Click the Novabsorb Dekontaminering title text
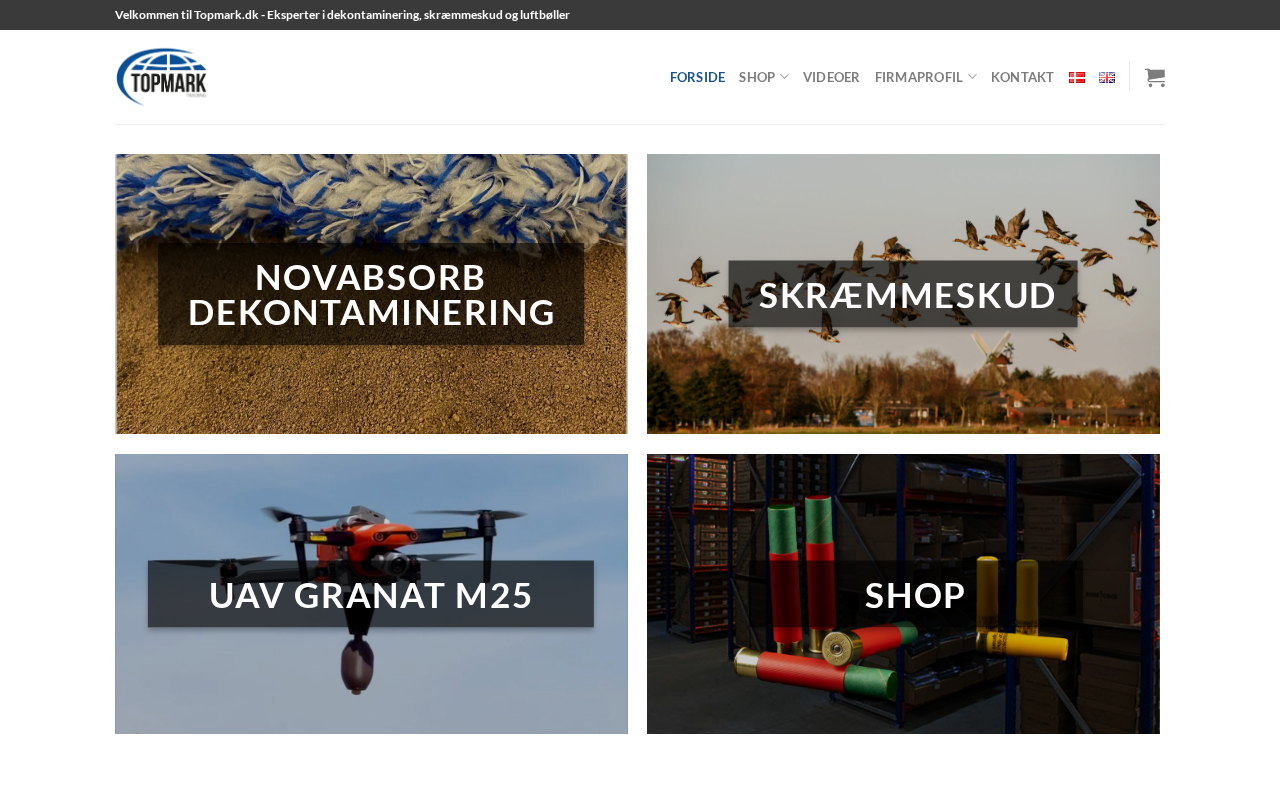The height and width of the screenshot is (800, 1280). click(x=371, y=295)
